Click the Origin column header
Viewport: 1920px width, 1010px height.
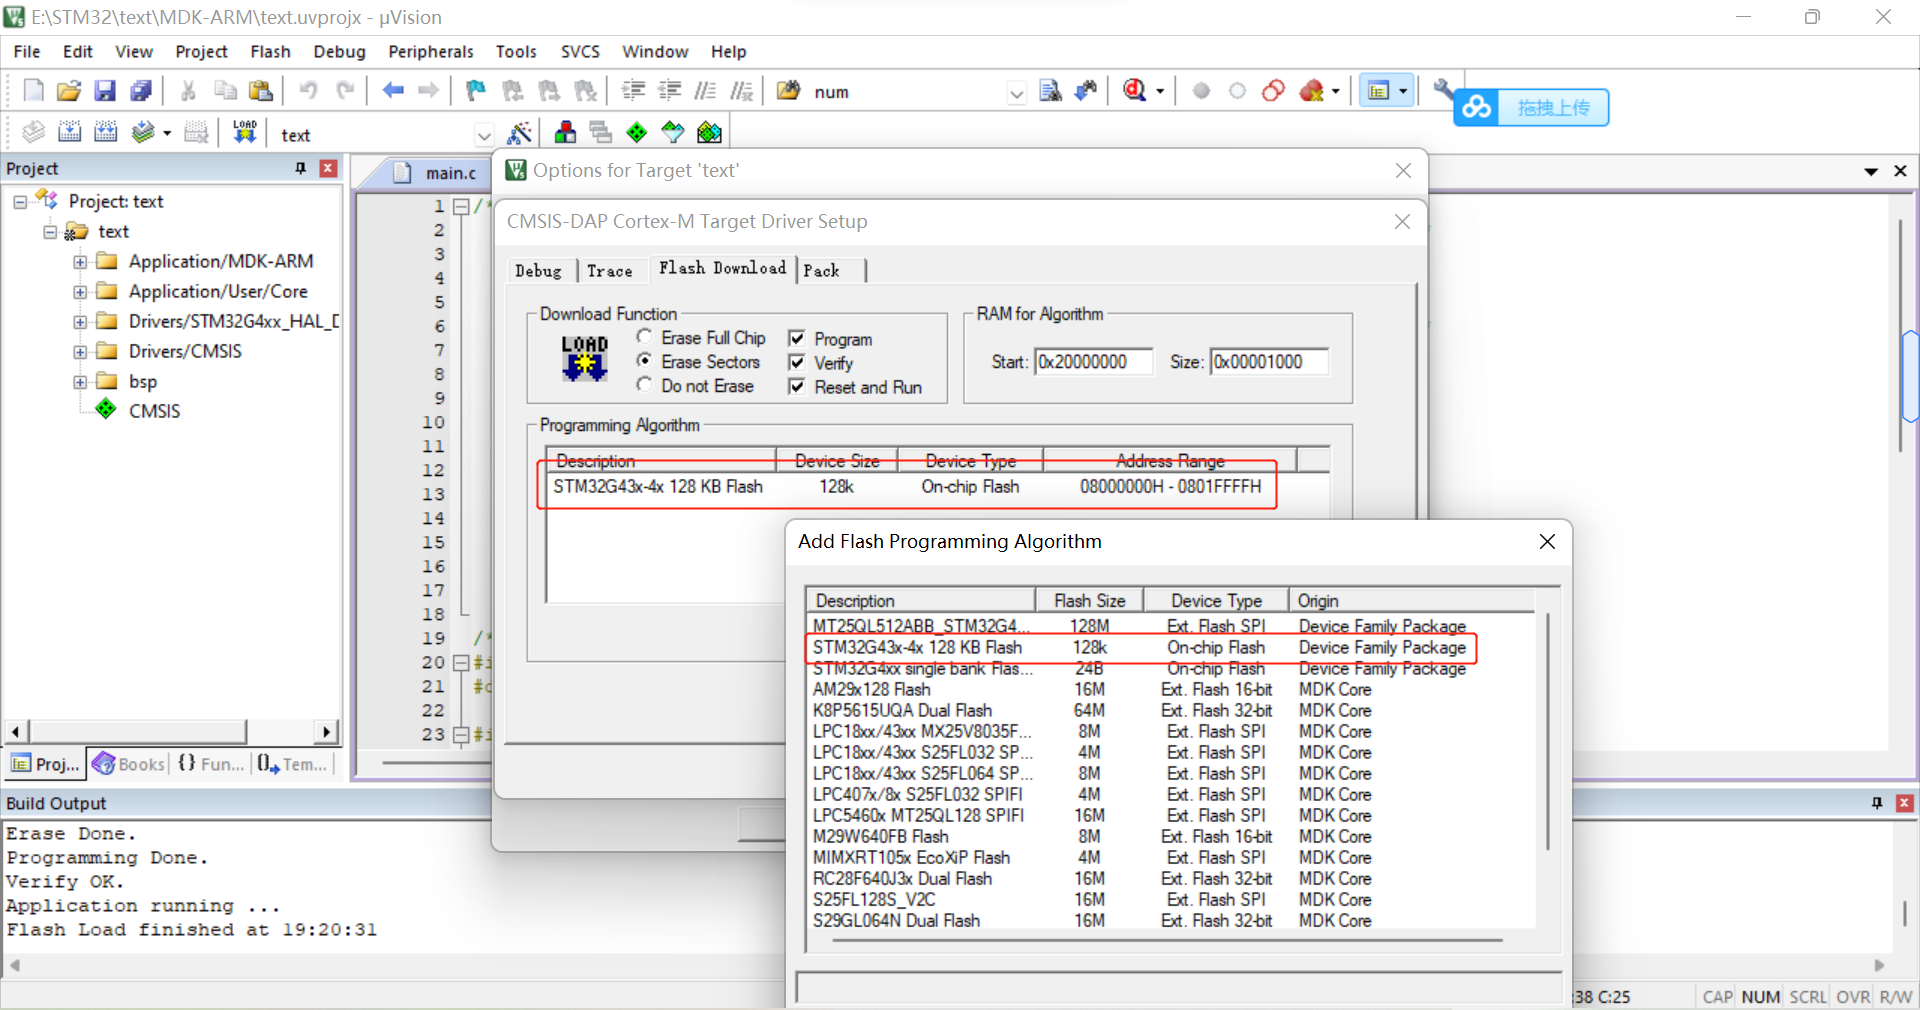(x=1412, y=600)
